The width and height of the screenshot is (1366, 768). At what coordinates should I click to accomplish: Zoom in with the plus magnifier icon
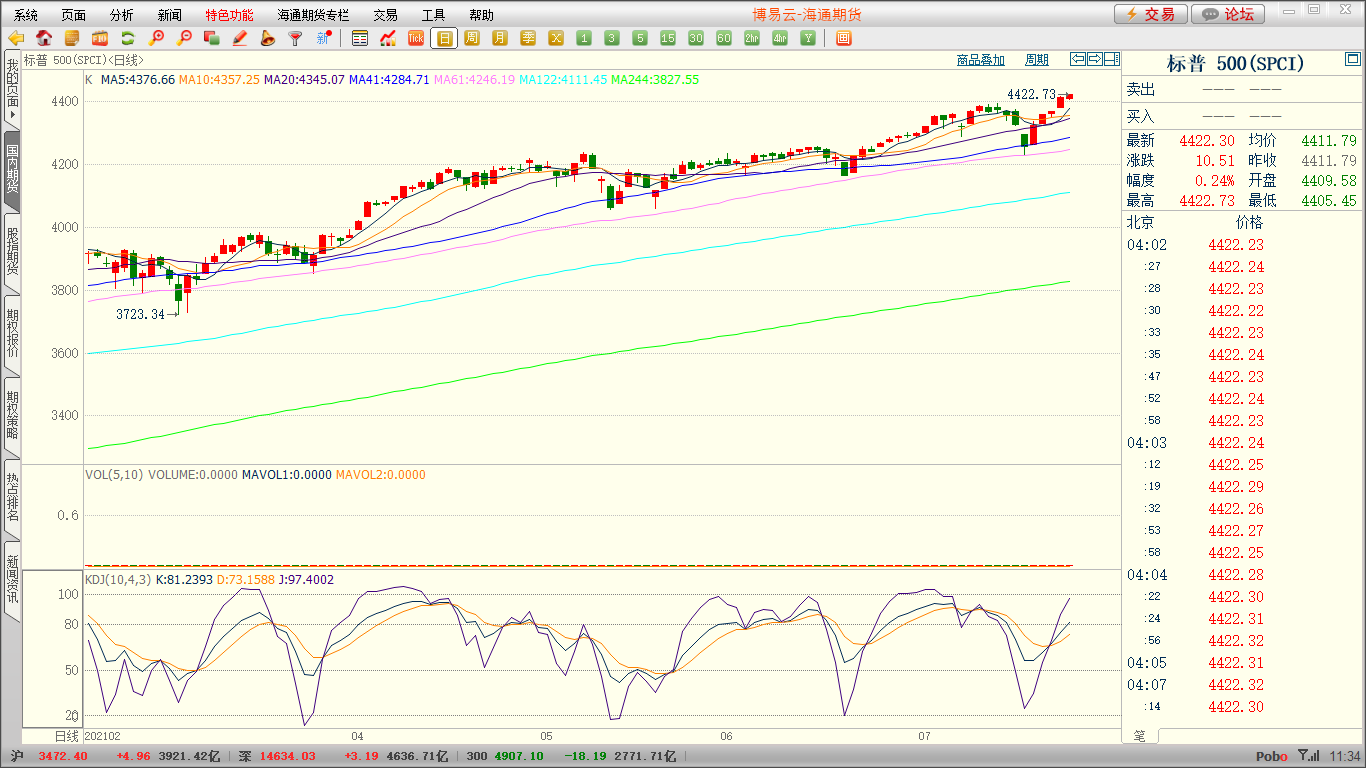pos(156,38)
